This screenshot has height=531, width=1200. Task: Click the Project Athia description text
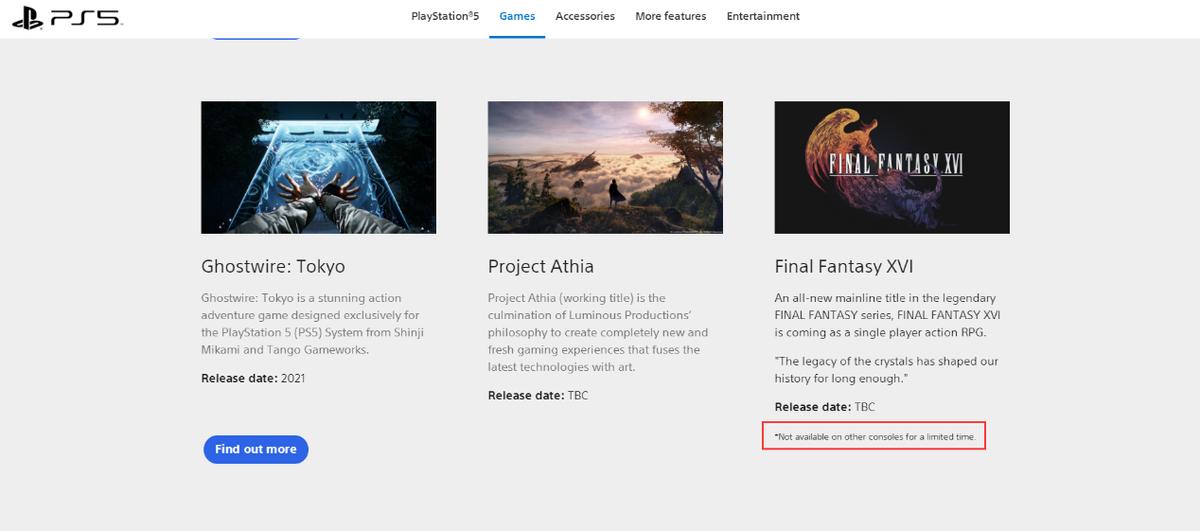click(x=598, y=332)
